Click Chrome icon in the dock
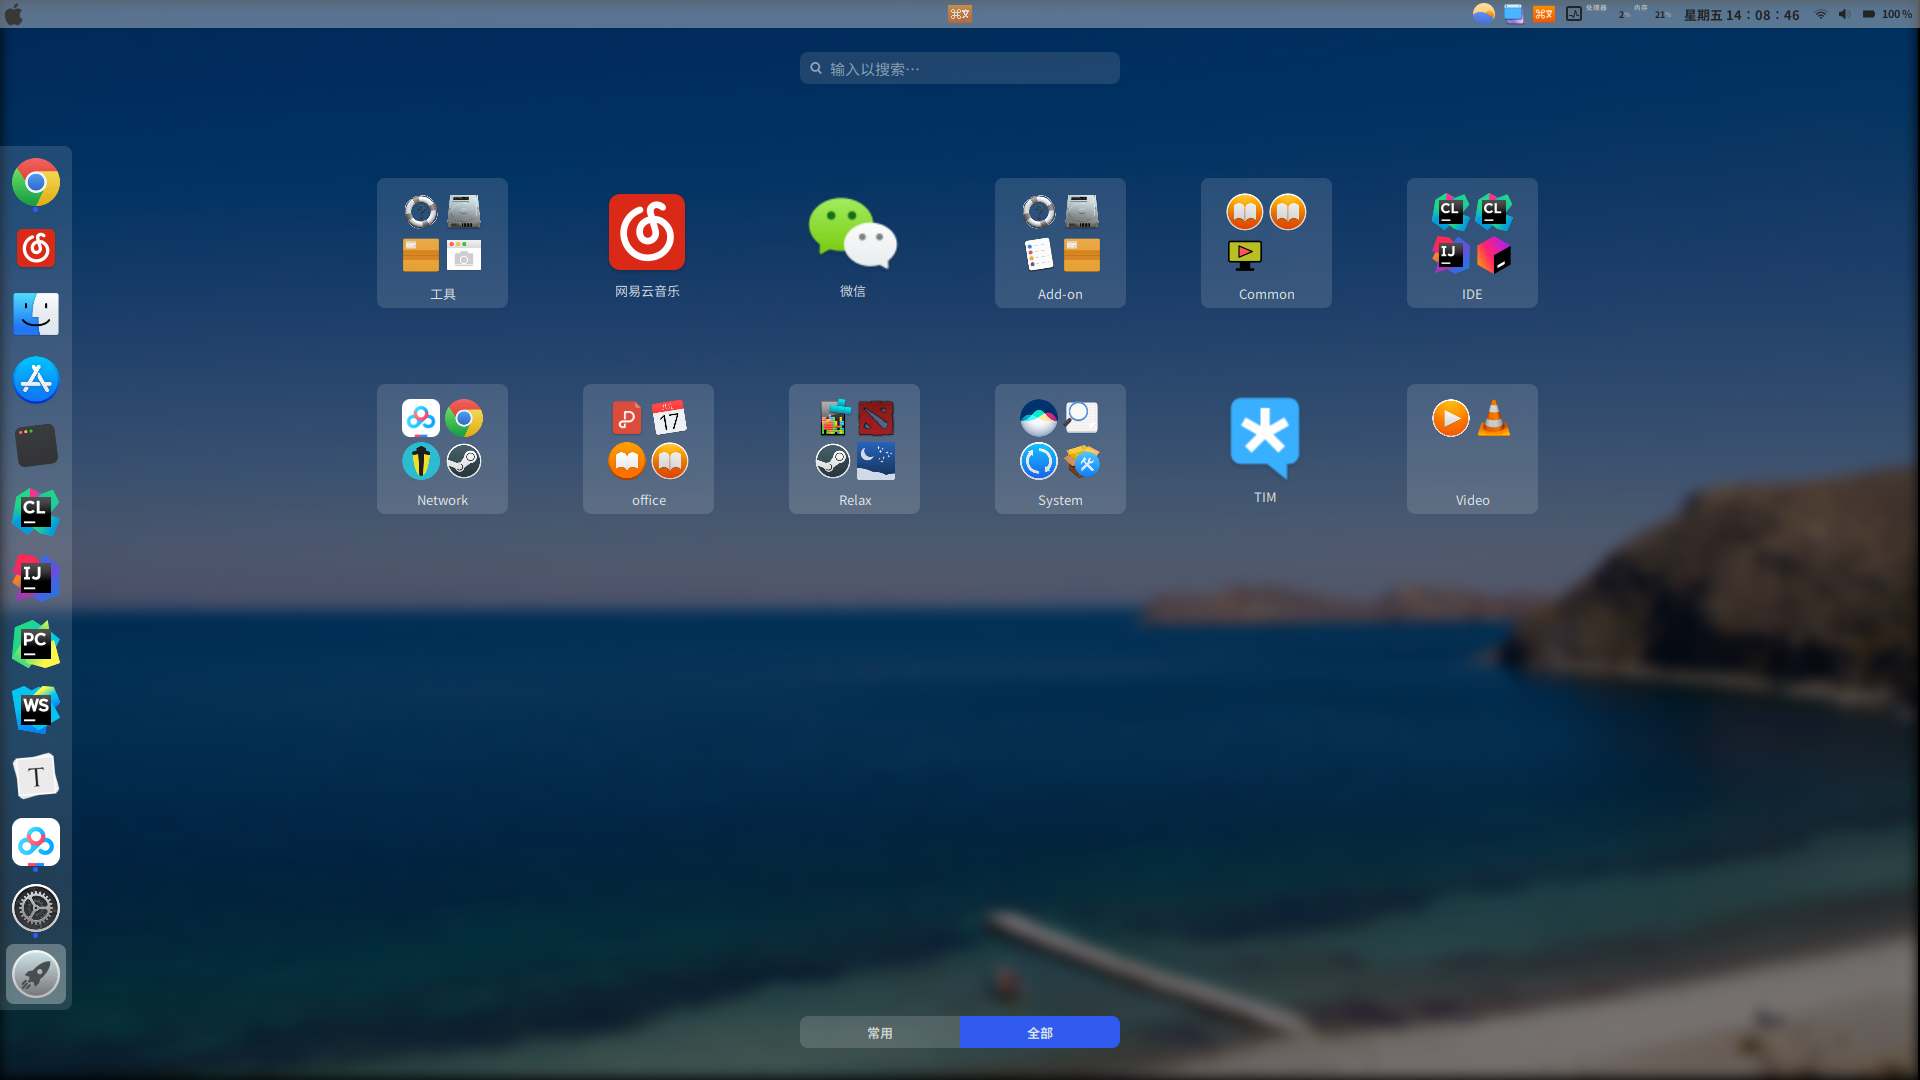Viewport: 1920px width, 1080px height. [x=36, y=183]
